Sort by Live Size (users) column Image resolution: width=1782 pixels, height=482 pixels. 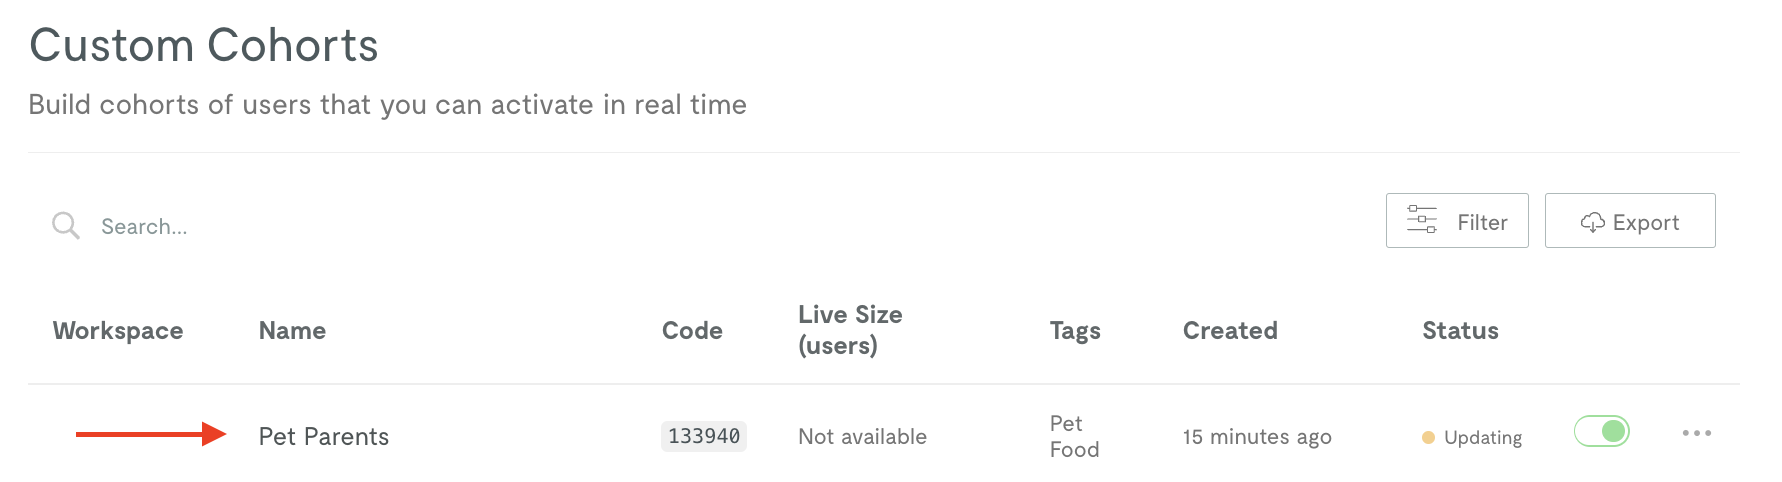[850, 330]
